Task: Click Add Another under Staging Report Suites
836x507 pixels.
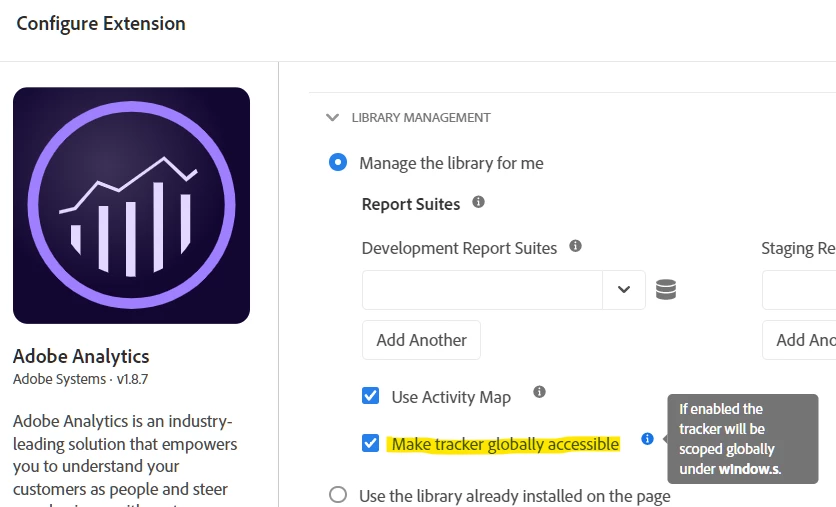Action: pos(799,340)
